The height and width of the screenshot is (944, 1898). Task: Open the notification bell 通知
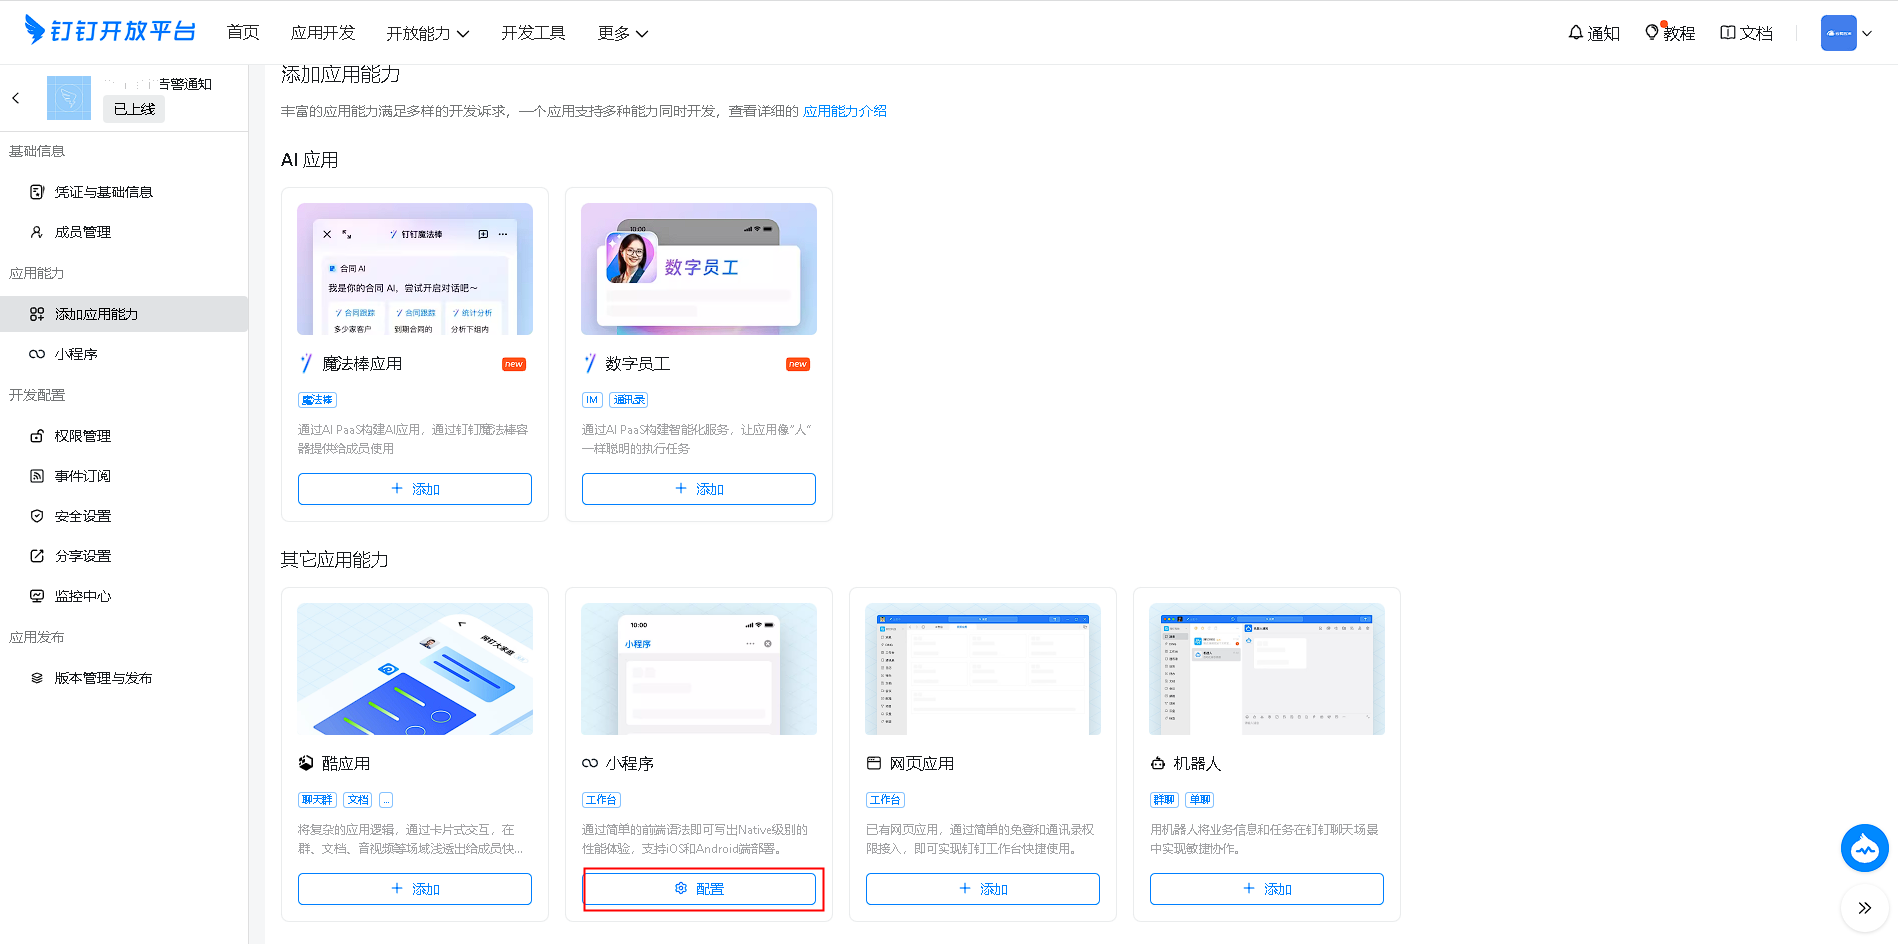(x=1593, y=33)
